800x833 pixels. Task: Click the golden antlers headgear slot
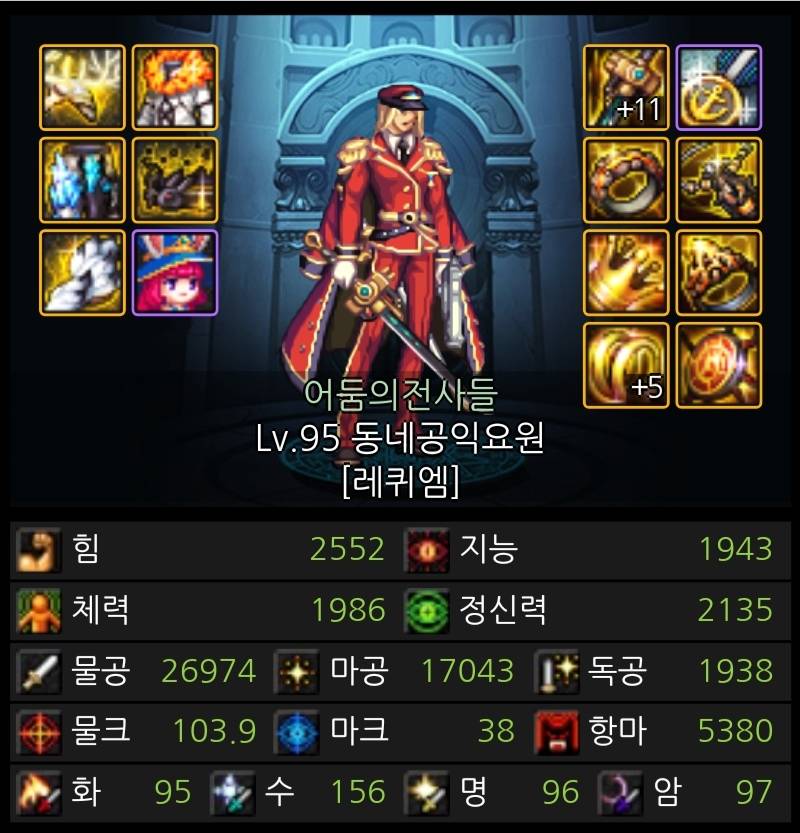pyautogui.click(x=82, y=88)
